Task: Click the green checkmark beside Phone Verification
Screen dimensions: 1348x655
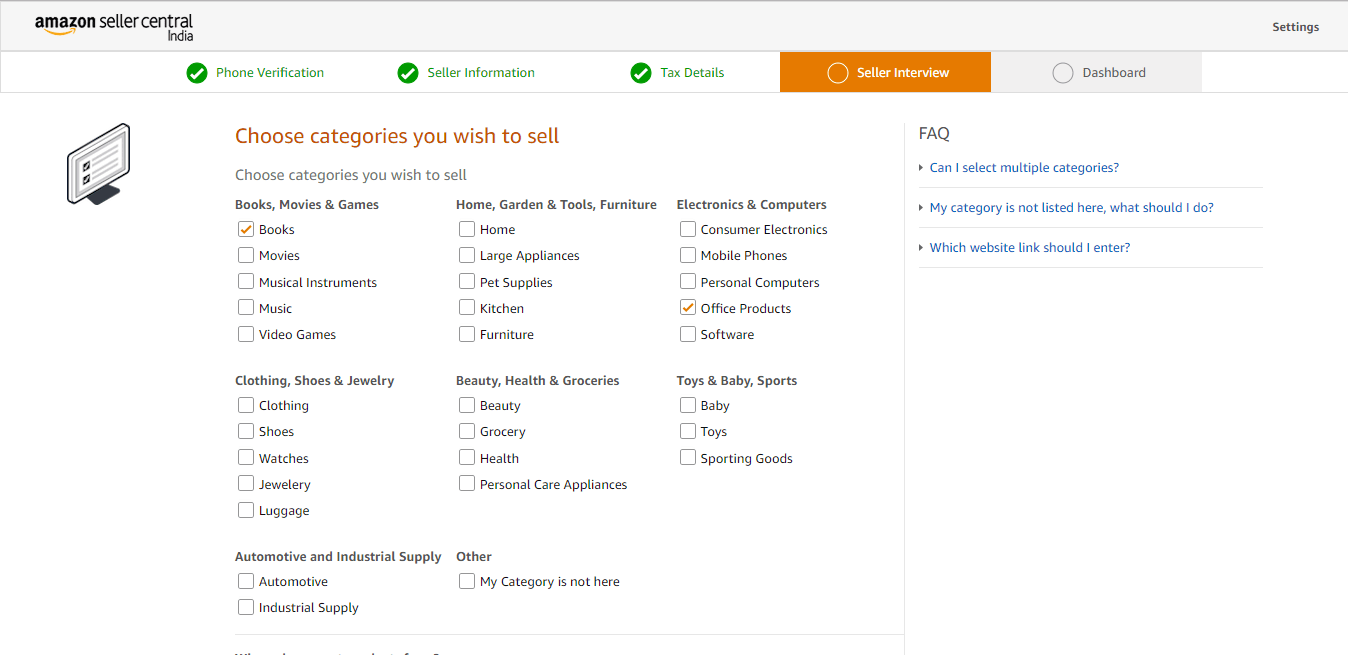Action: tap(197, 73)
